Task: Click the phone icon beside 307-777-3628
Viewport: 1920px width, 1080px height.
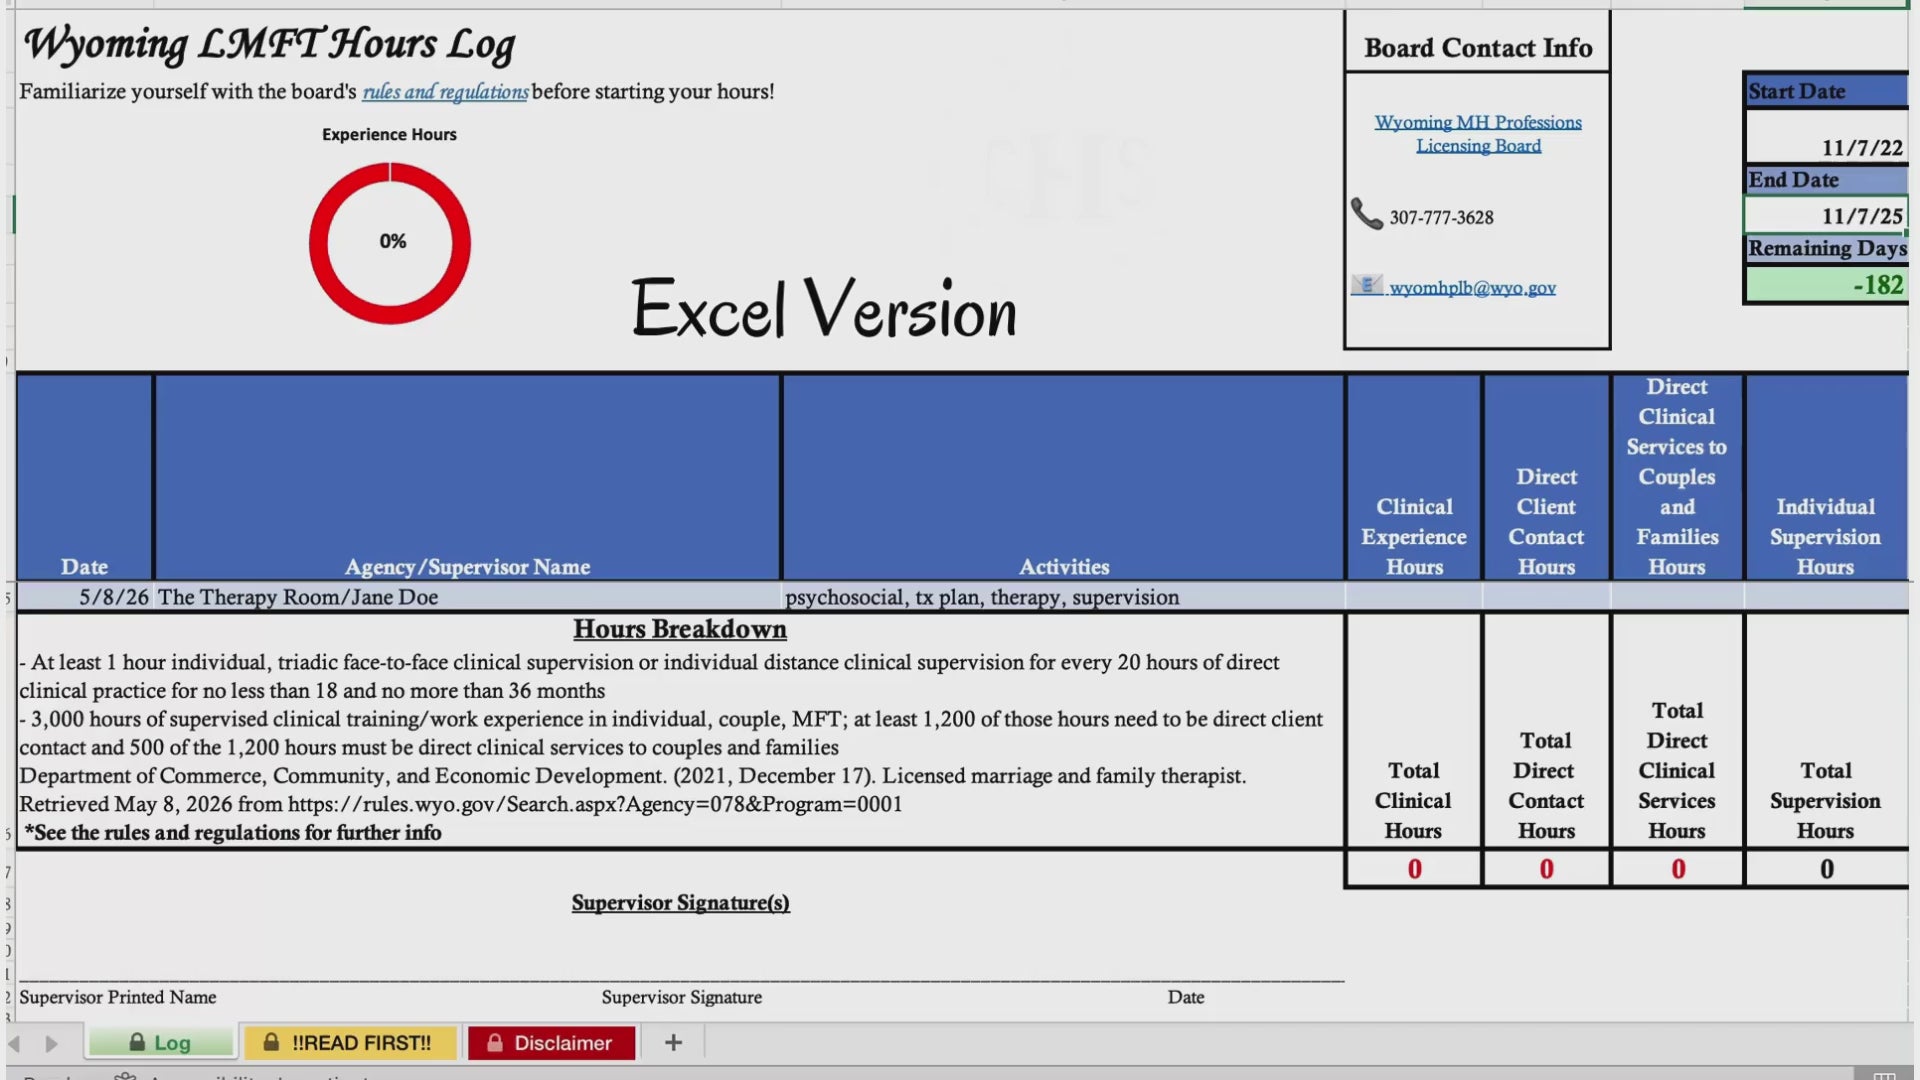Action: 1366,214
